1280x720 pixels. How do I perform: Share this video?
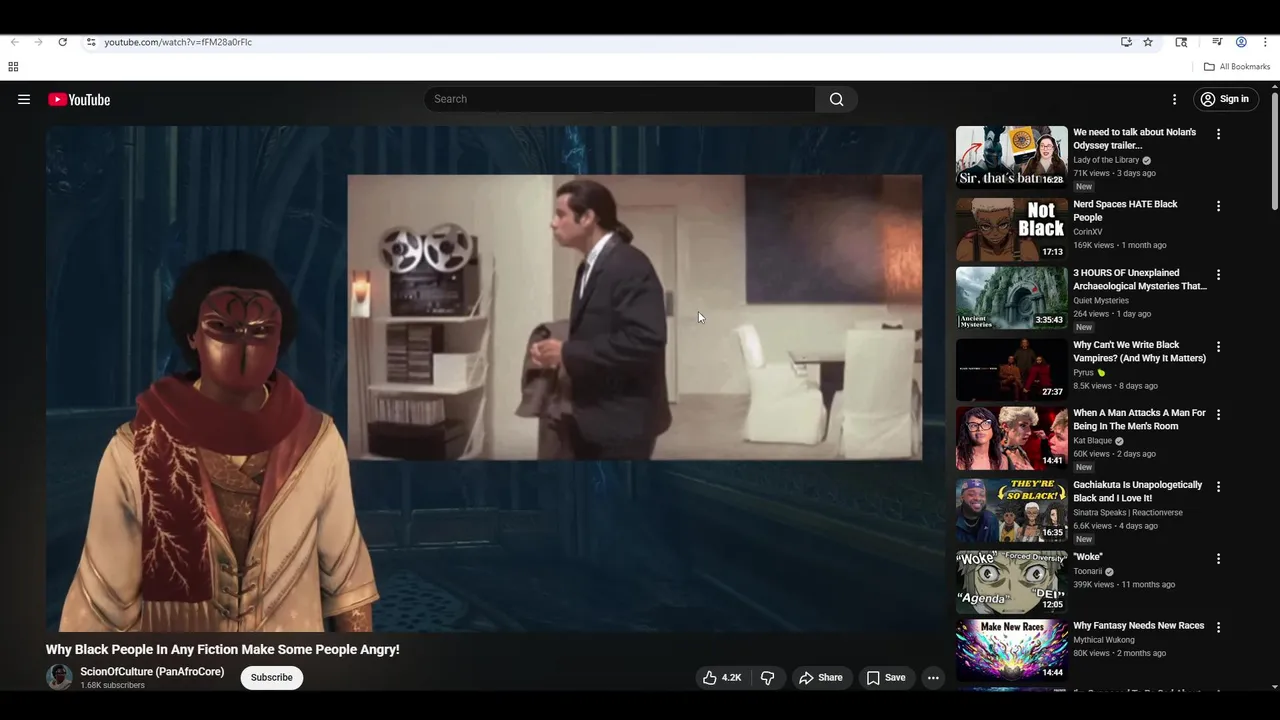pyautogui.click(x=820, y=677)
